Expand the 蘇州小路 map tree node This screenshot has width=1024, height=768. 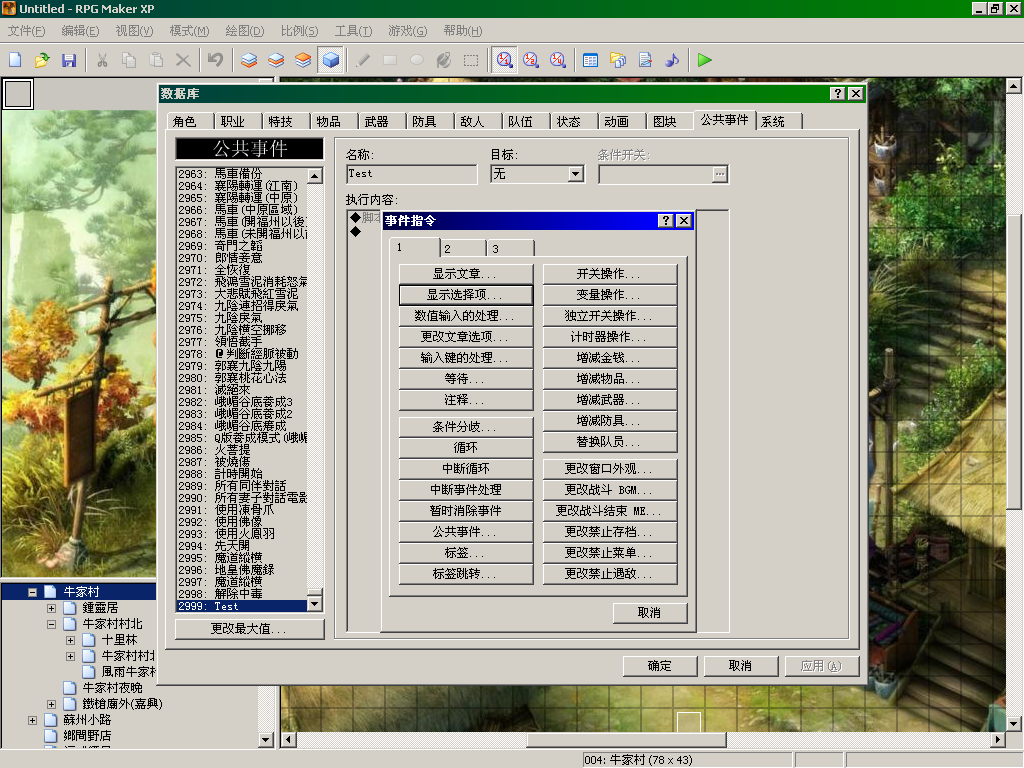click(32, 720)
